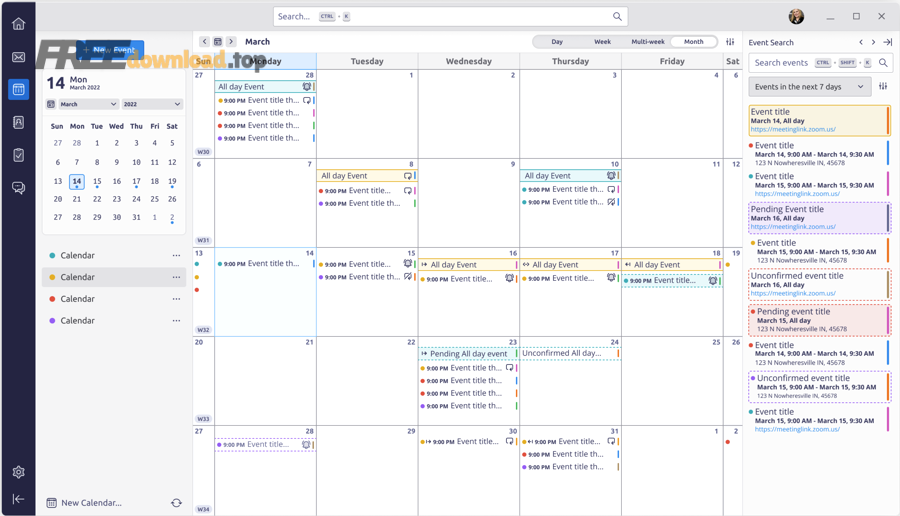Click the Thursday column header
This screenshot has width=900, height=516.
point(570,61)
